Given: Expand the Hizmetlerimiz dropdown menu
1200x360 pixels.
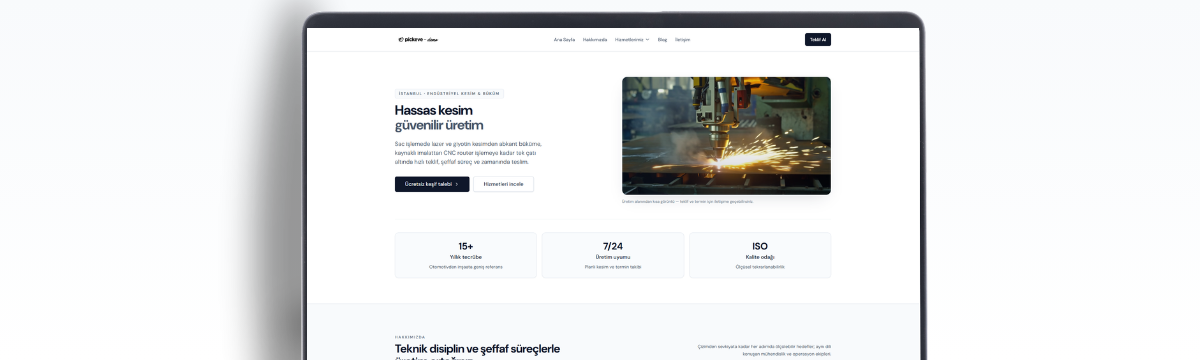Looking at the screenshot, I should (x=632, y=40).
